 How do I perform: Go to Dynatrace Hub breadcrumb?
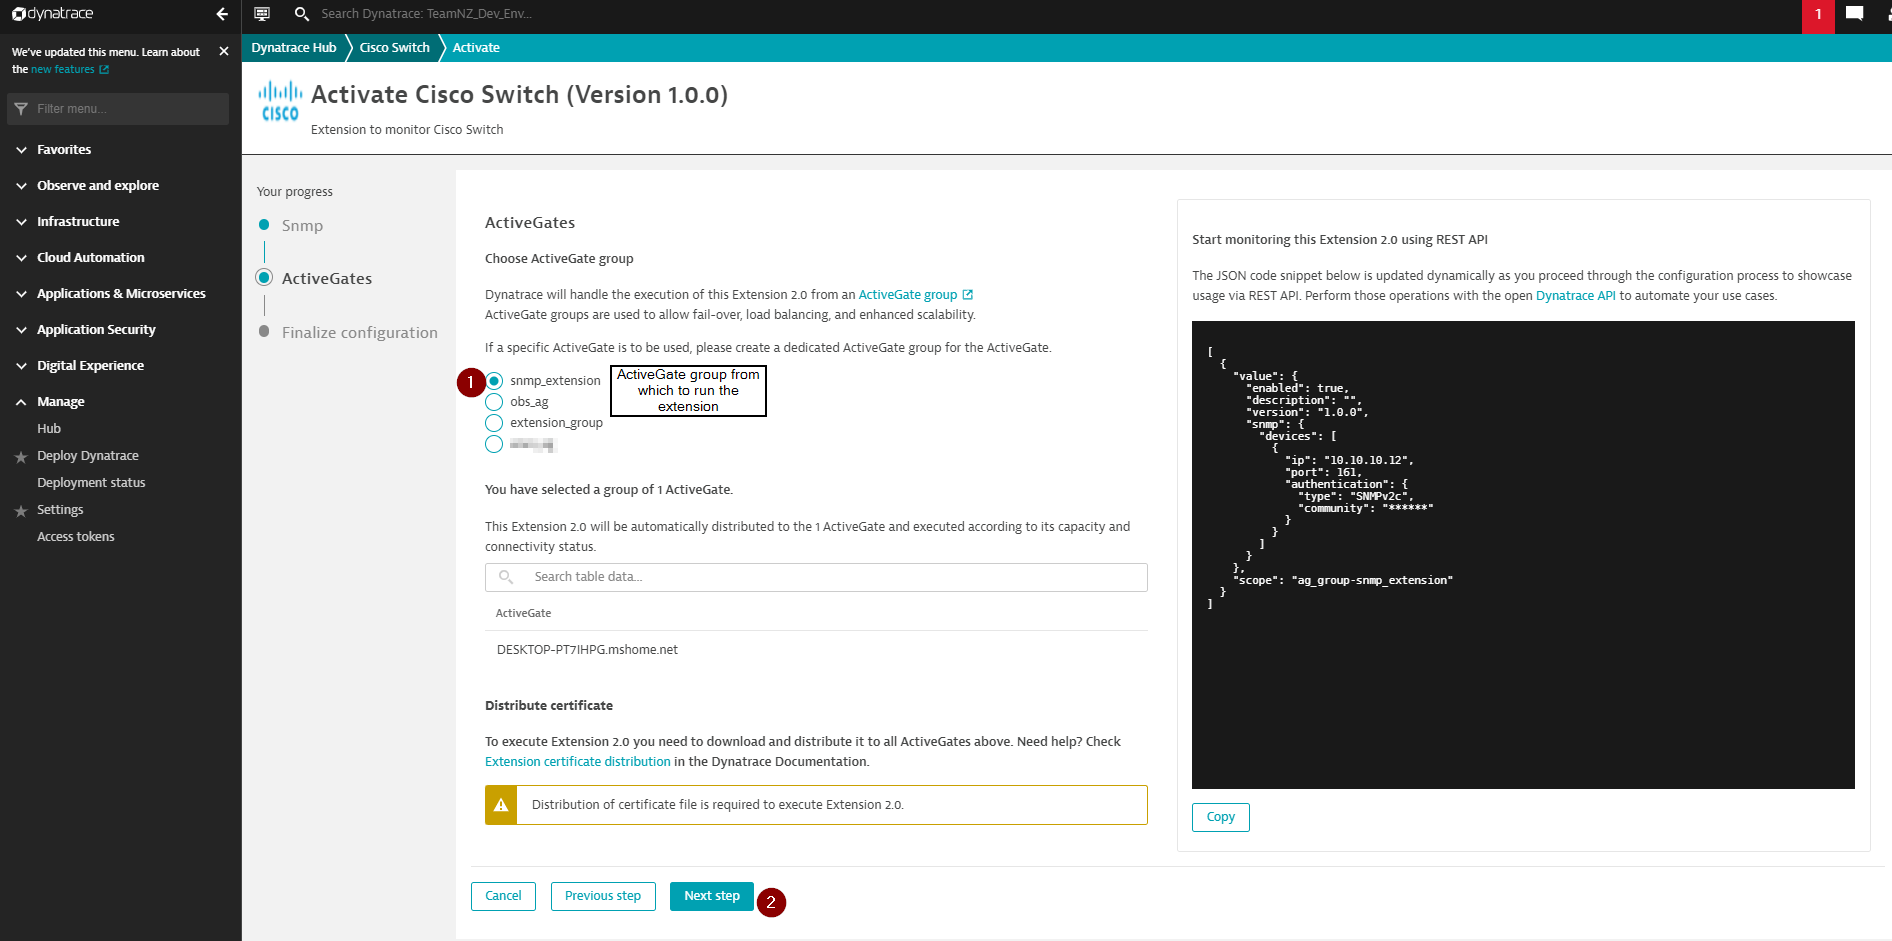click(294, 48)
